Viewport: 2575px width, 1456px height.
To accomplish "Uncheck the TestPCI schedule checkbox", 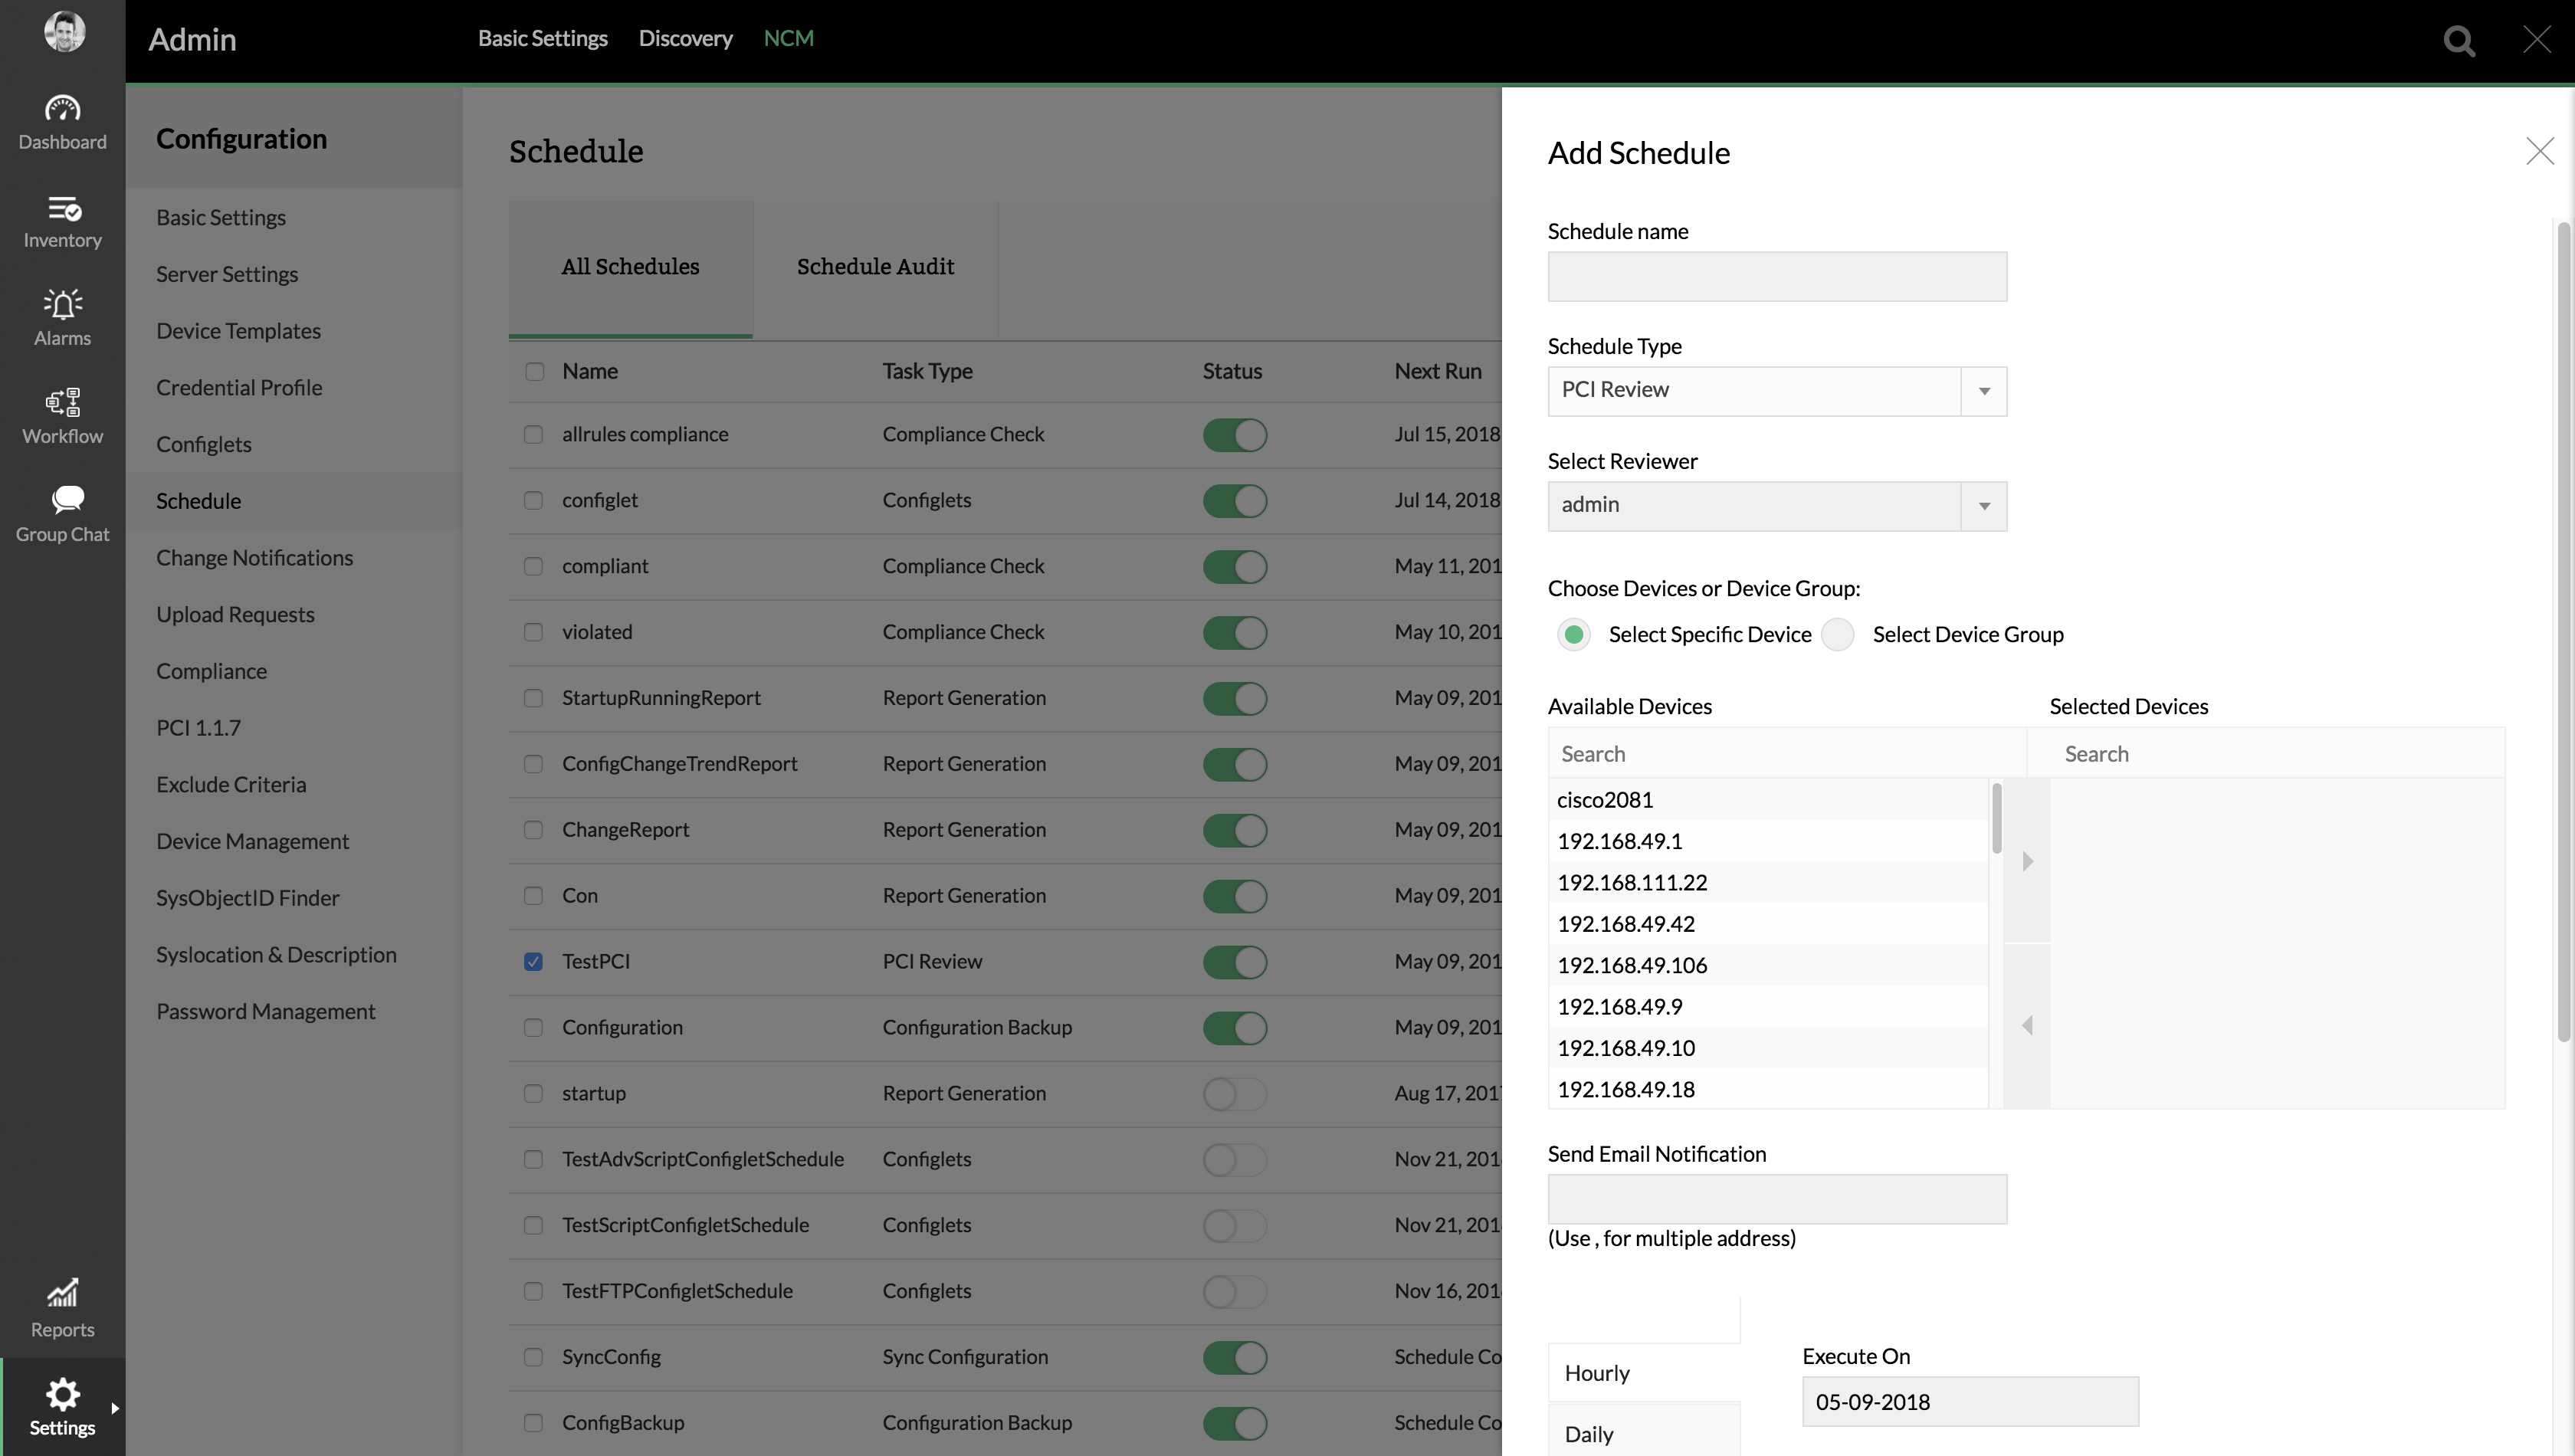I will coord(533,961).
